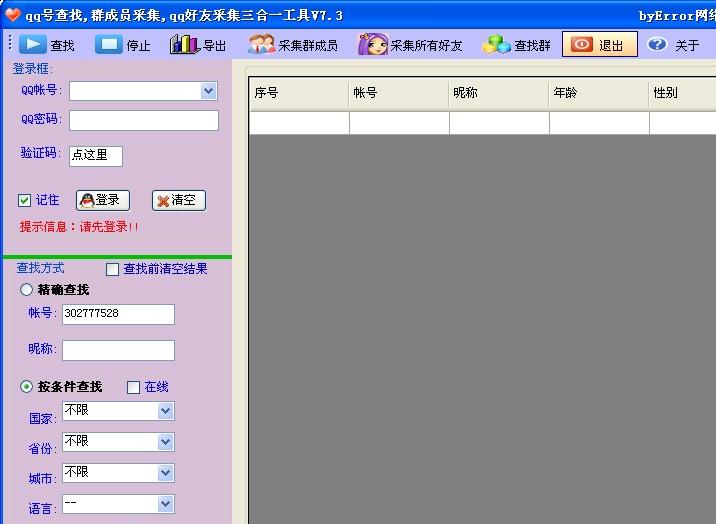Viewport: 716px width, 524px height.
Task: Click the 停止 toolbar label
Action: coord(138,46)
